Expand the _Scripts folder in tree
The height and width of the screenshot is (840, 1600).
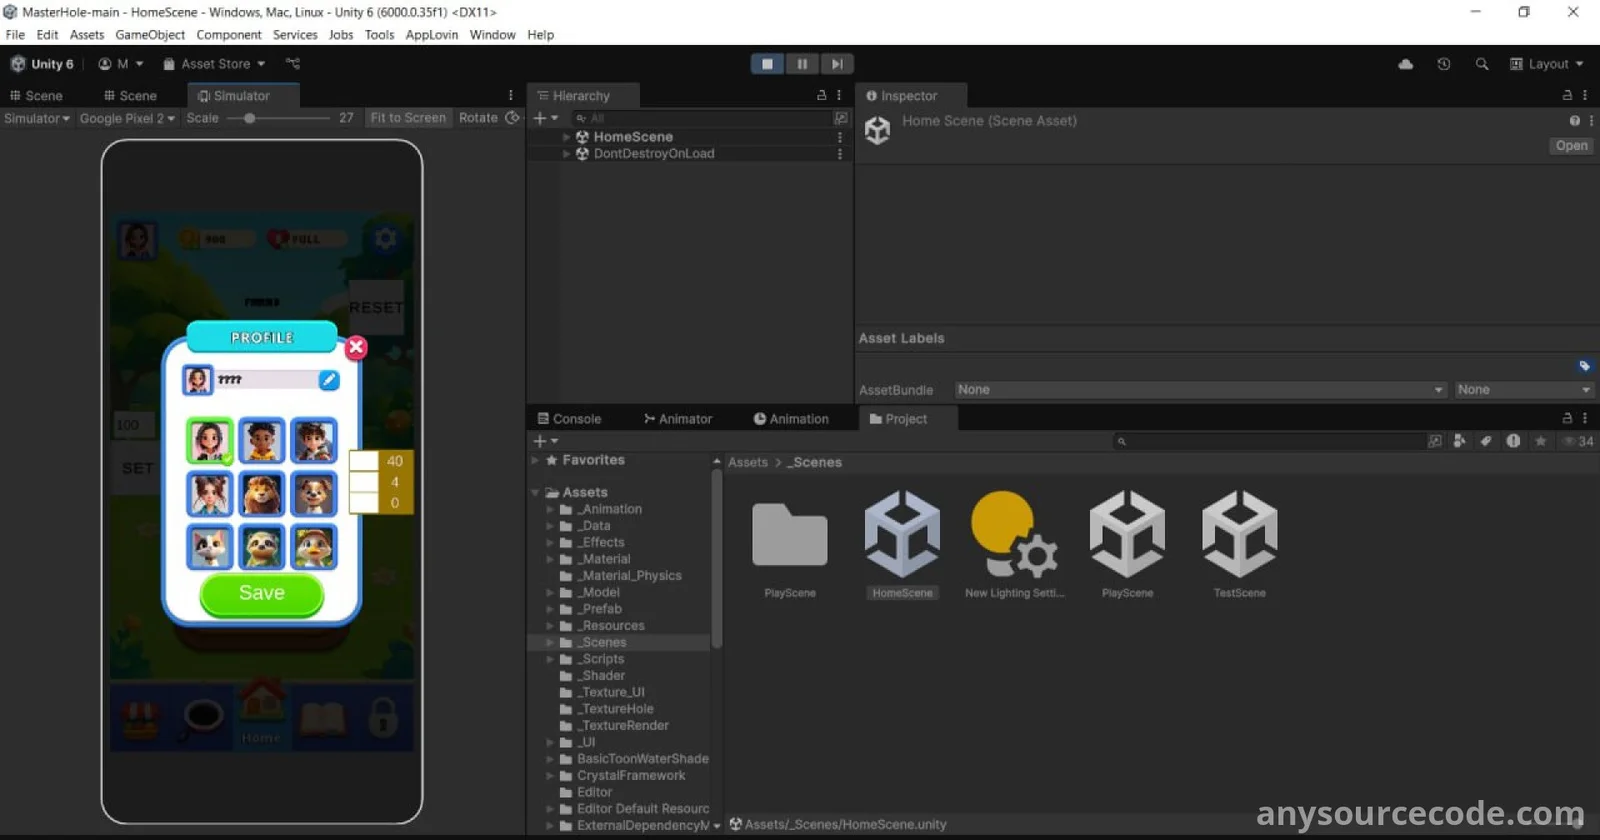pos(550,659)
